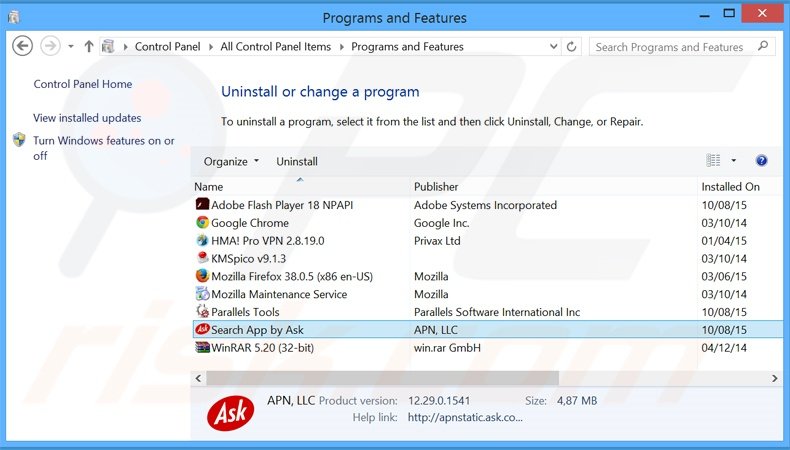Select the Google Chrome entry
This screenshot has height=450, width=790.
(250, 223)
